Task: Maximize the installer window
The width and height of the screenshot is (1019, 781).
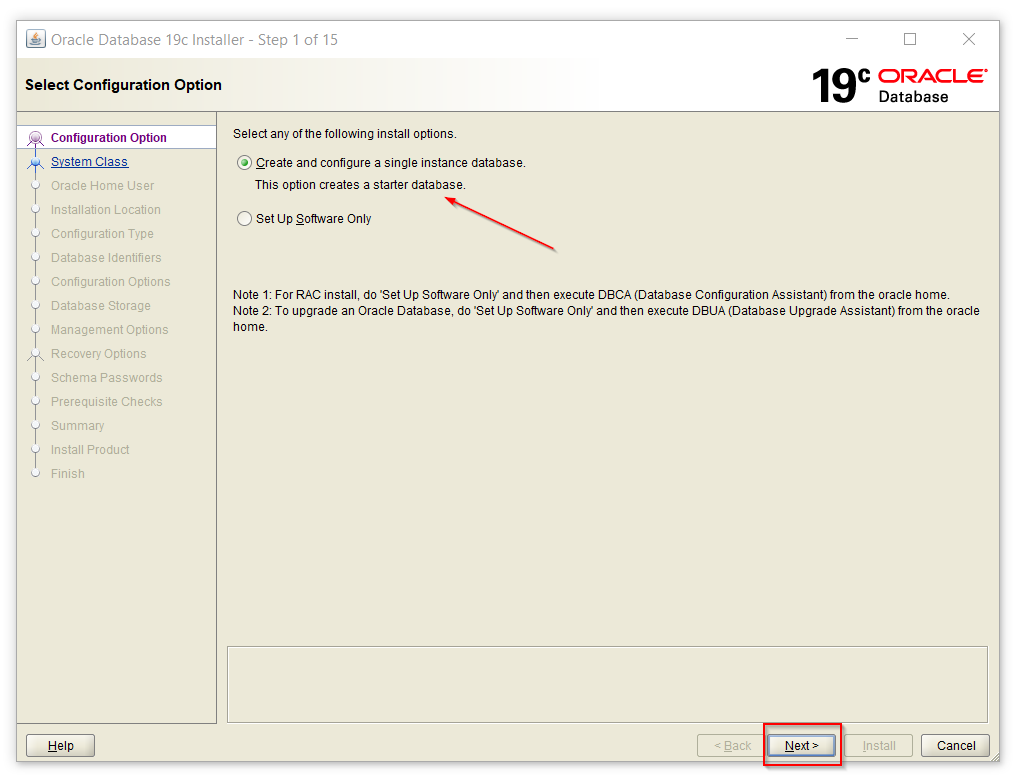Action: point(909,39)
